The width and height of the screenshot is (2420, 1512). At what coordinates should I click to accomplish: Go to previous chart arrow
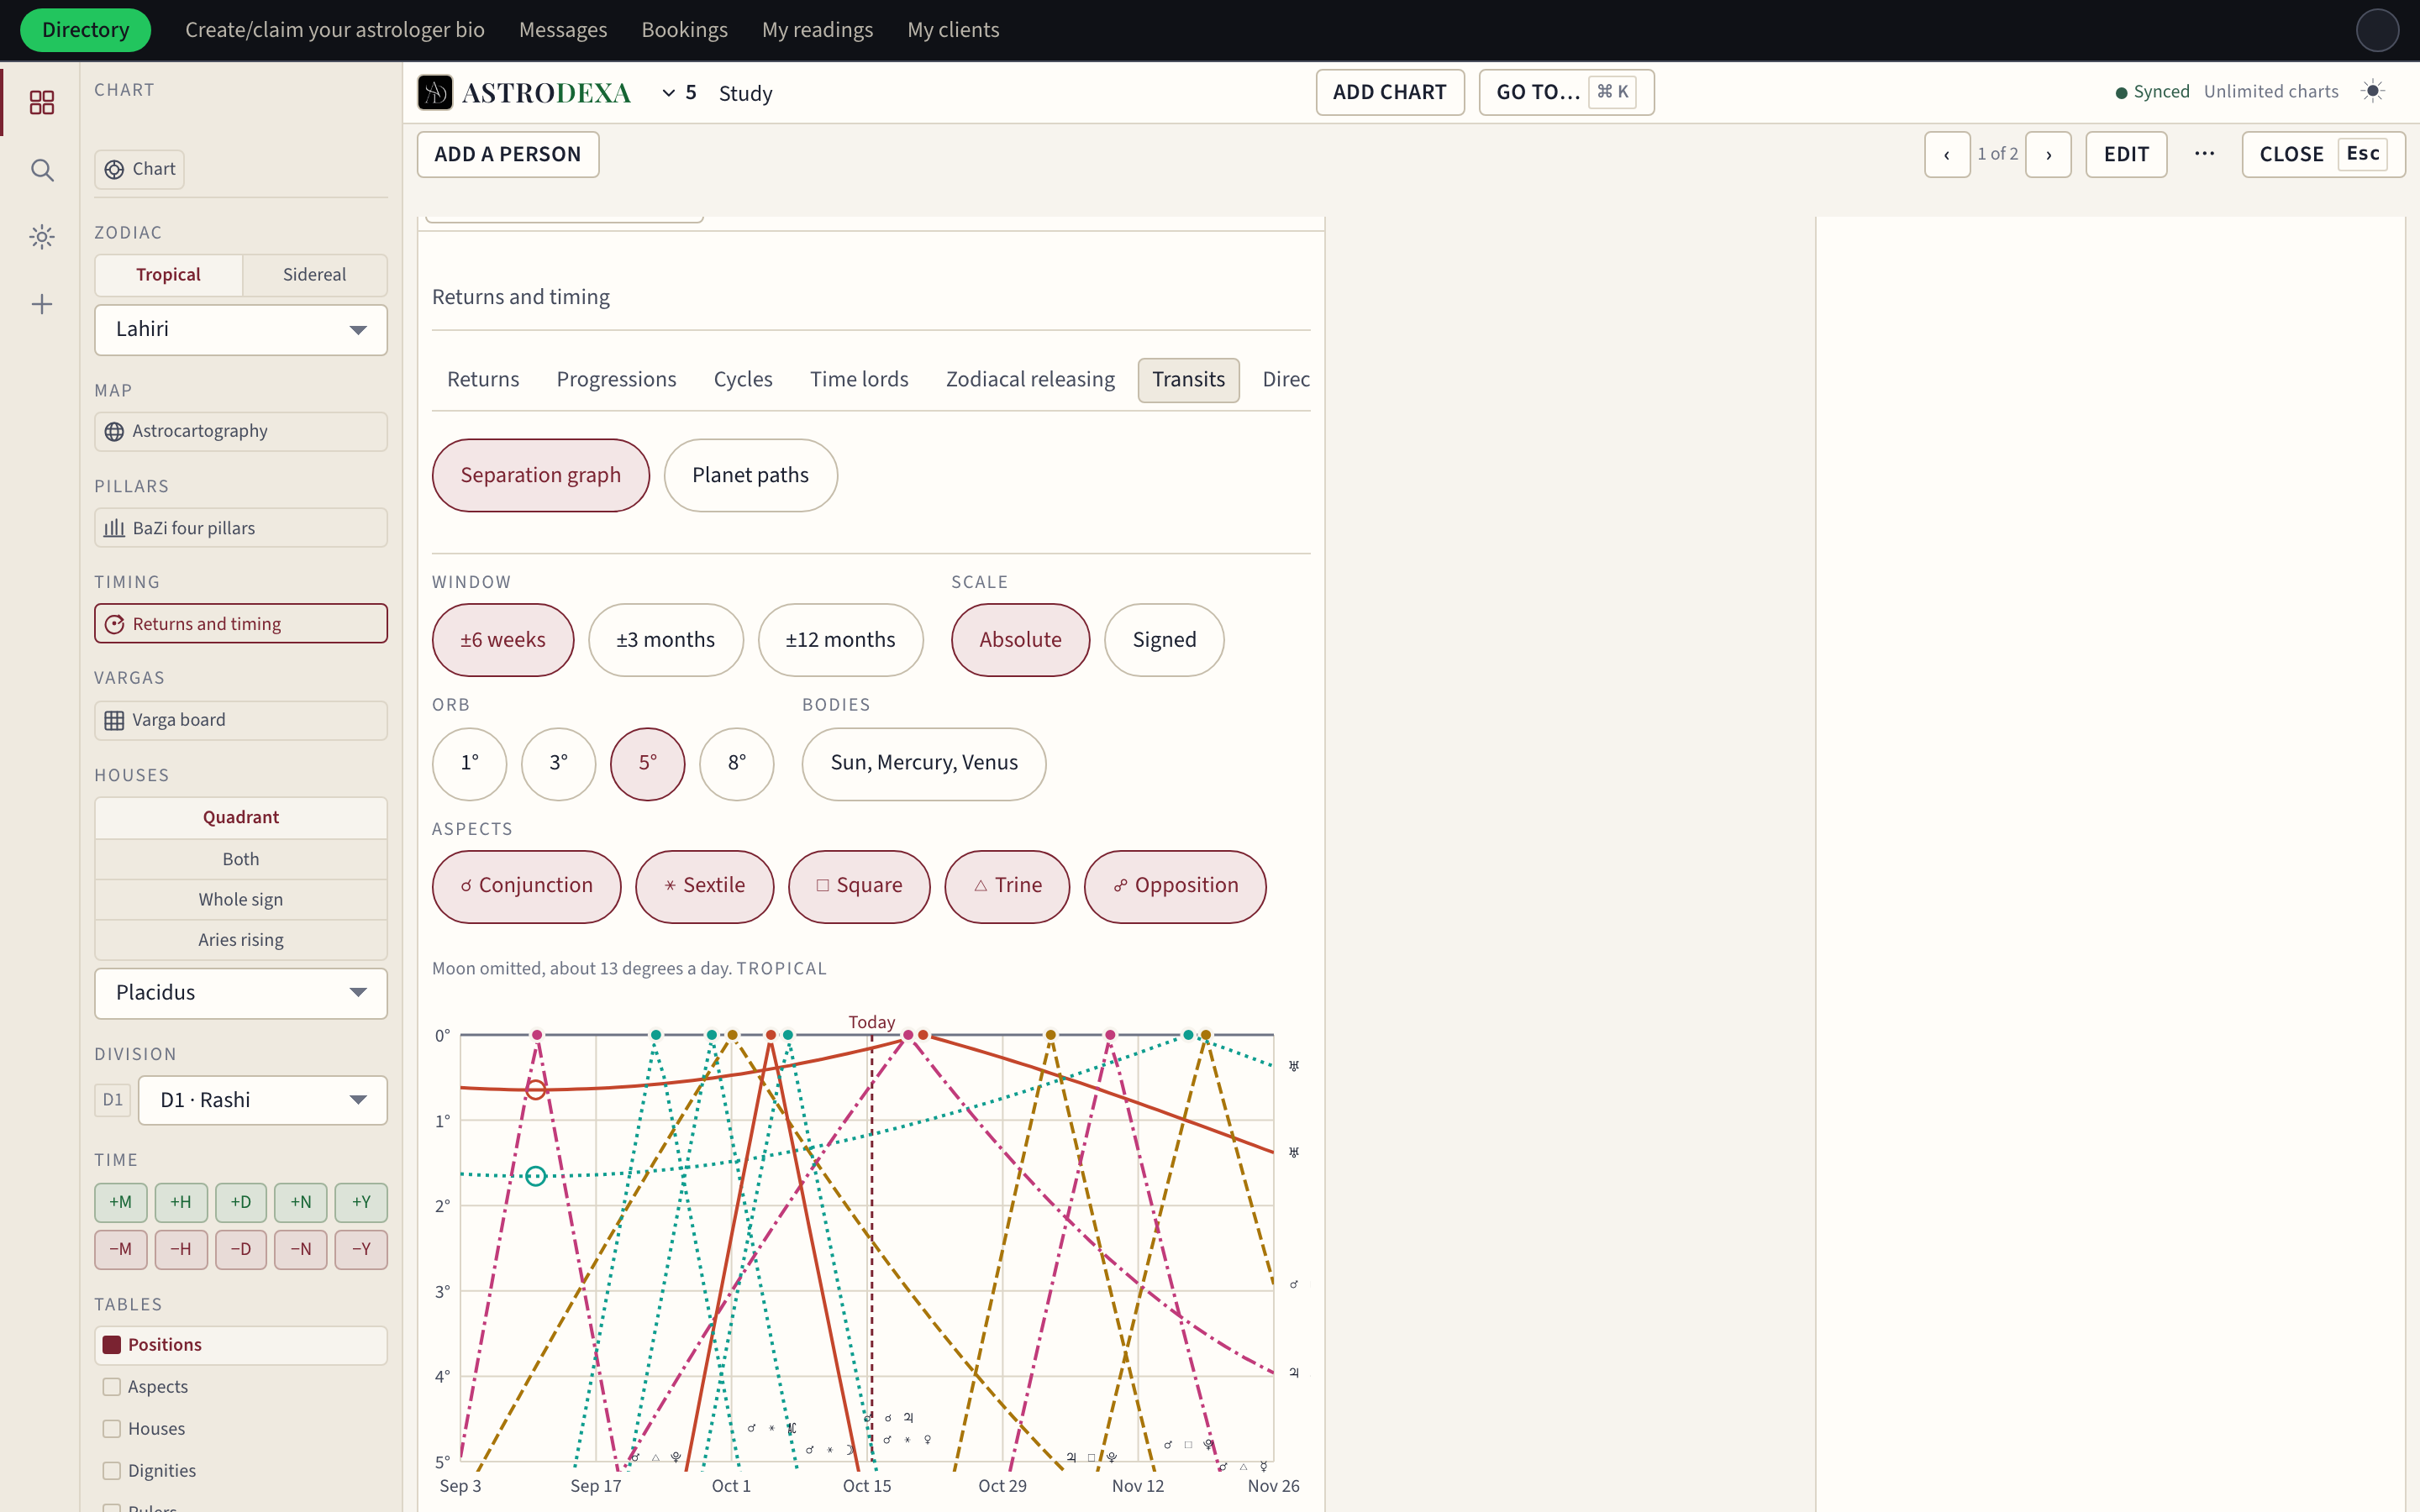pyautogui.click(x=1947, y=155)
